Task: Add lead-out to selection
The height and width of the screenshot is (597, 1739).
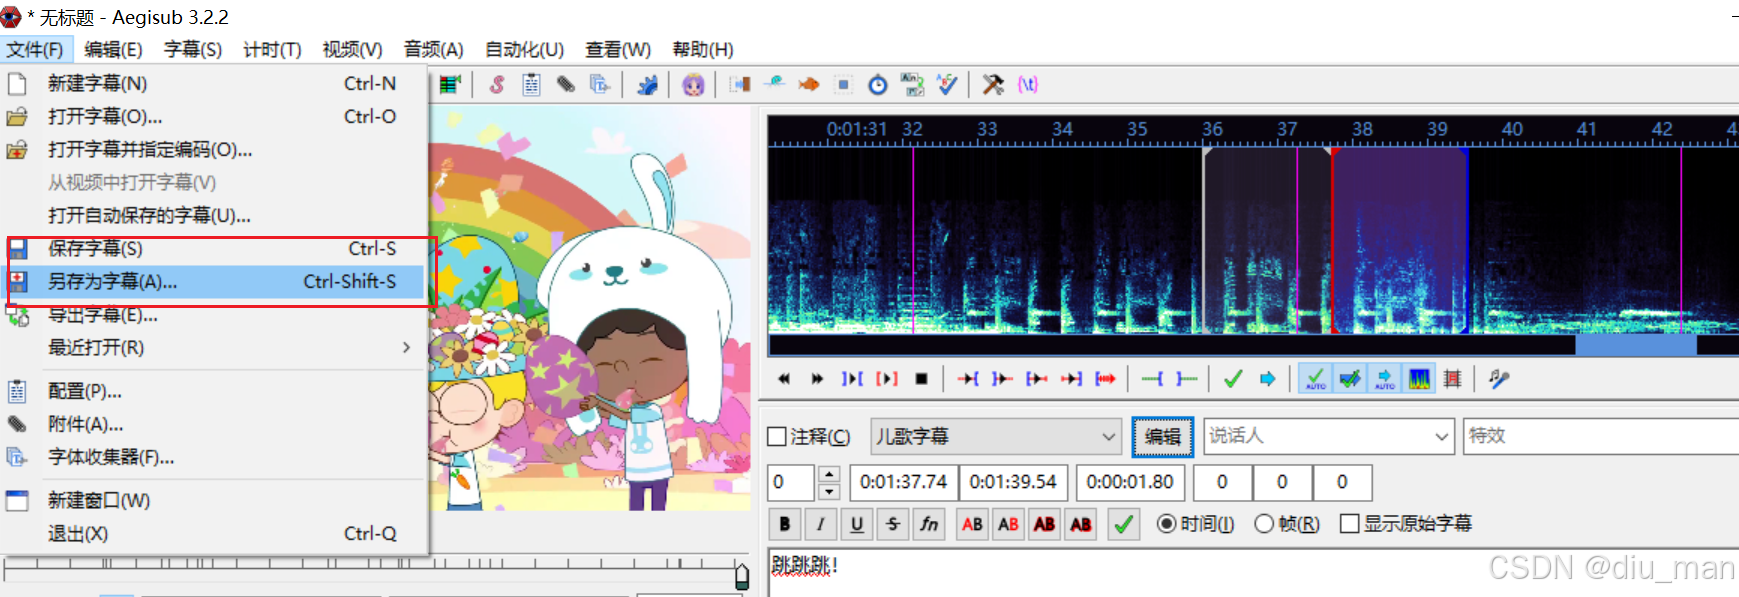Action: 1187,379
